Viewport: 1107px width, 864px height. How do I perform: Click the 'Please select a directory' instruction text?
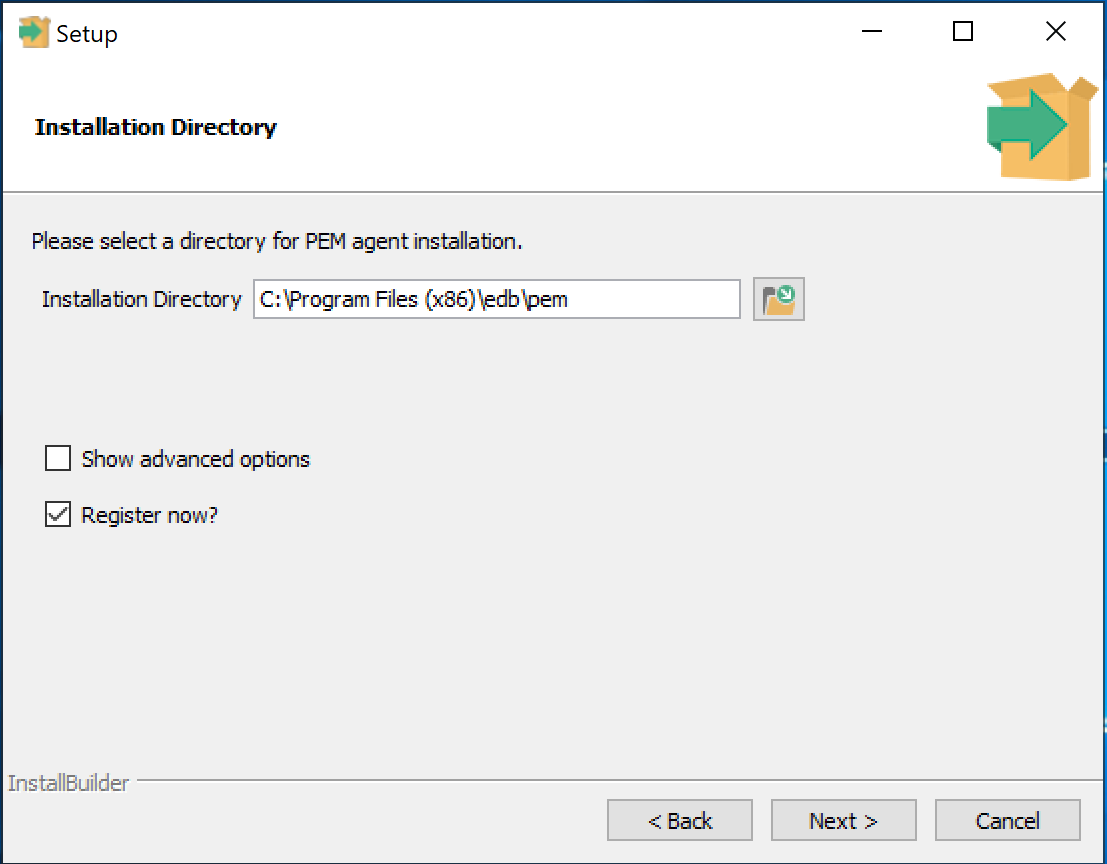[277, 241]
